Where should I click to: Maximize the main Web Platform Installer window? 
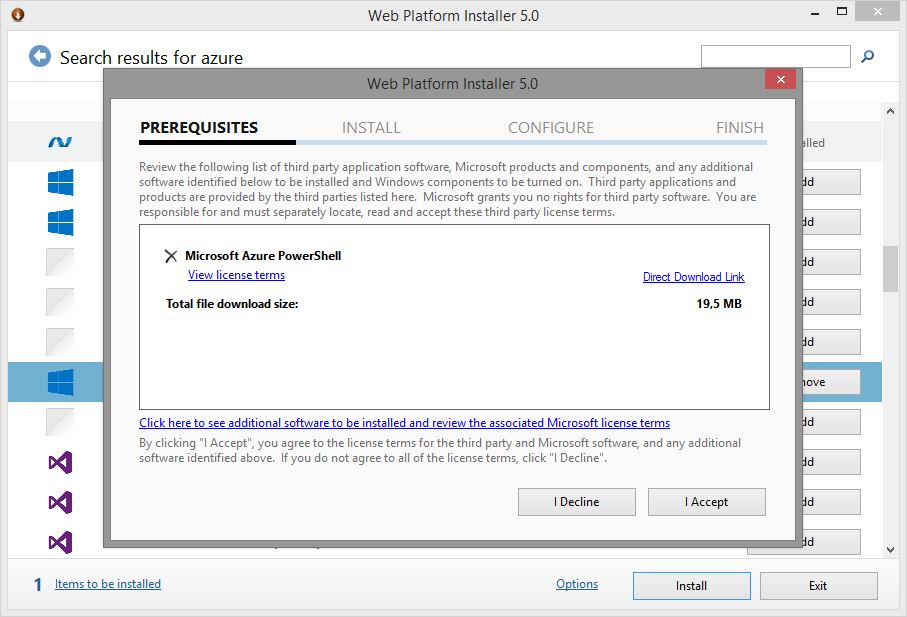pos(842,12)
